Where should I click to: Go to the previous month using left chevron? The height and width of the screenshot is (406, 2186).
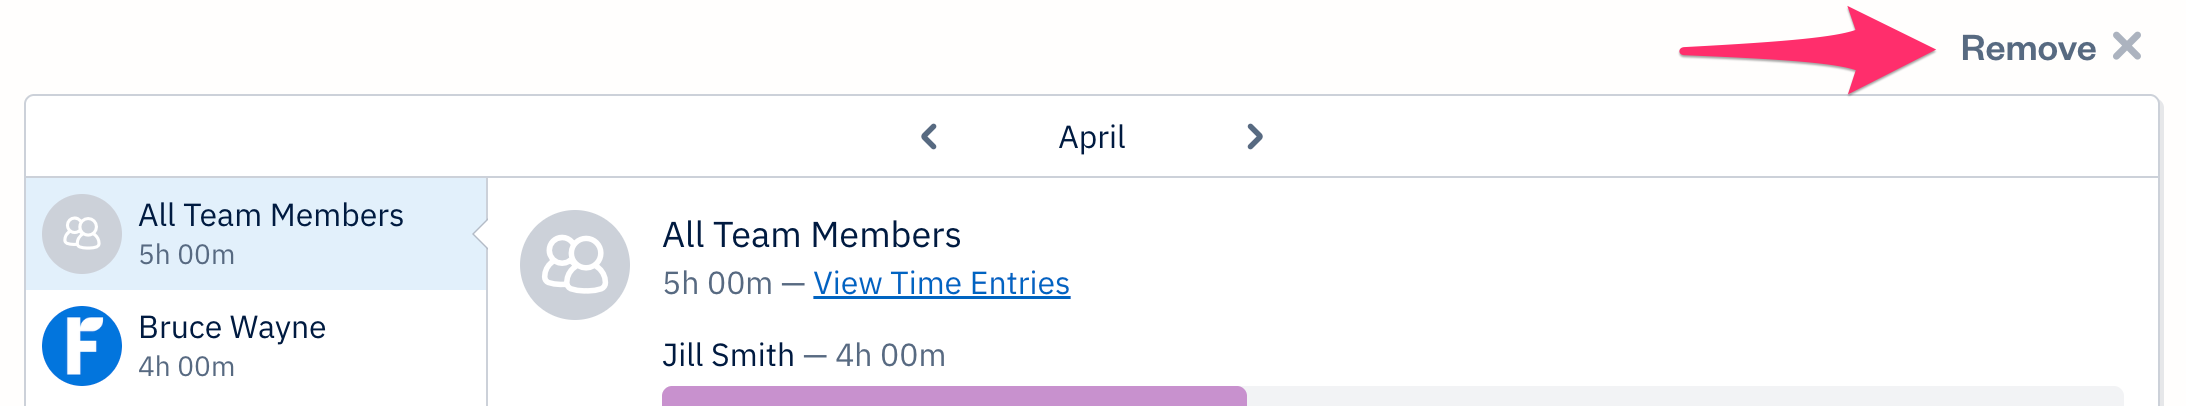click(929, 137)
